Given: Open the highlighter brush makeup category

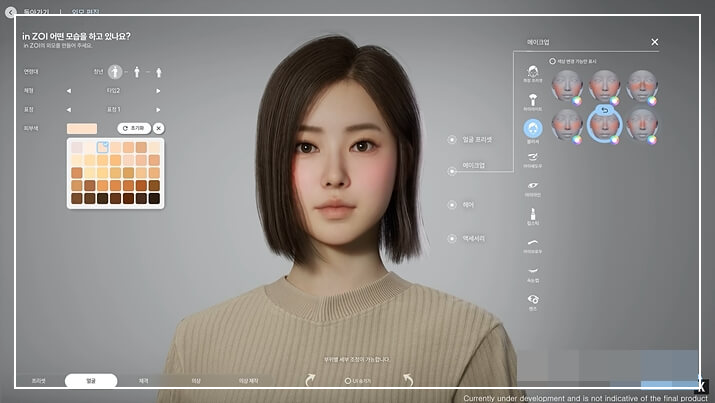Looking at the screenshot, I should (x=533, y=102).
